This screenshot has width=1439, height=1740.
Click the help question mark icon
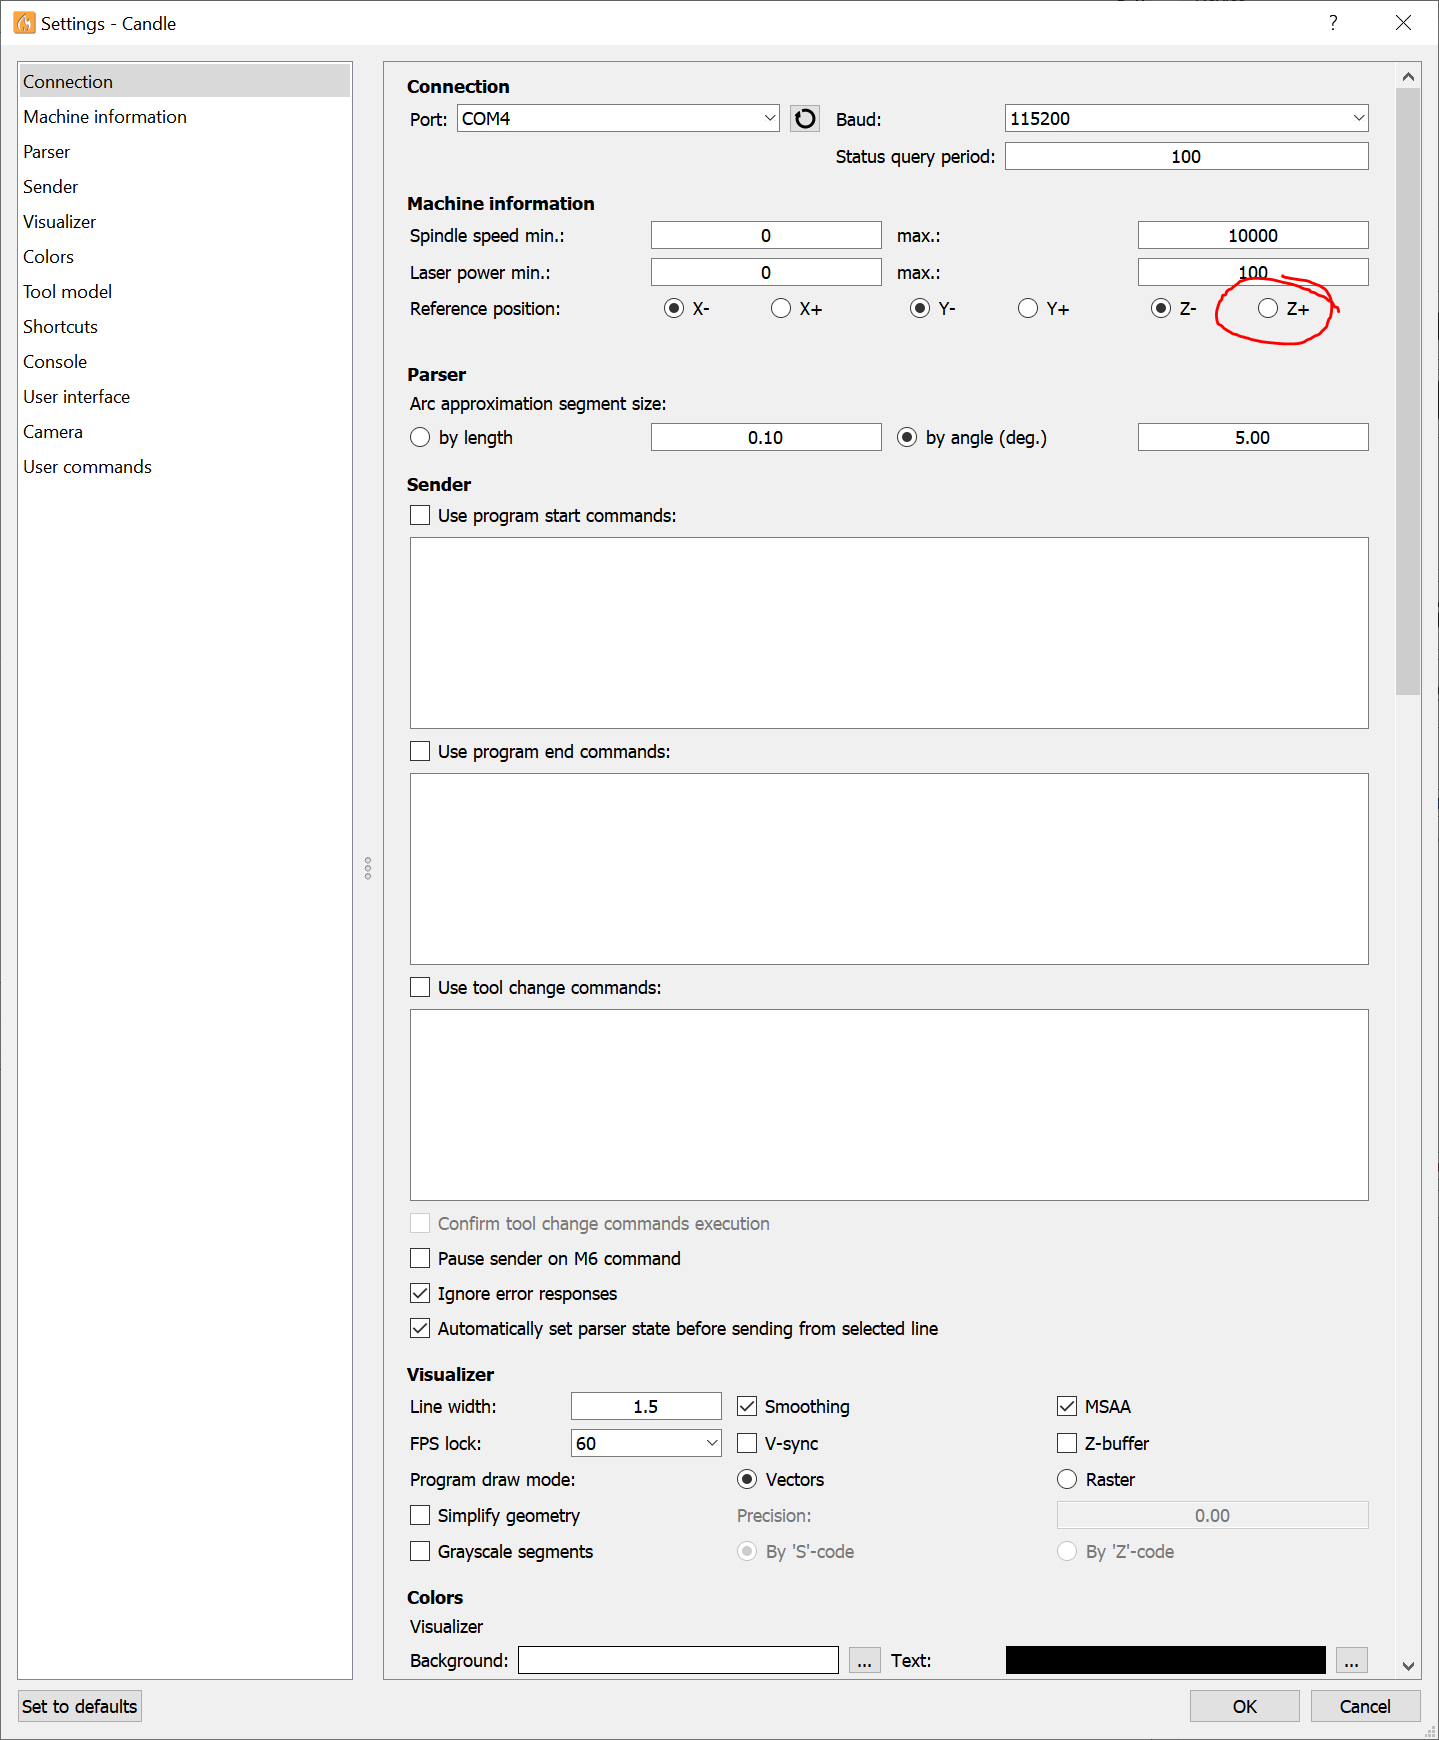pyautogui.click(x=1332, y=23)
